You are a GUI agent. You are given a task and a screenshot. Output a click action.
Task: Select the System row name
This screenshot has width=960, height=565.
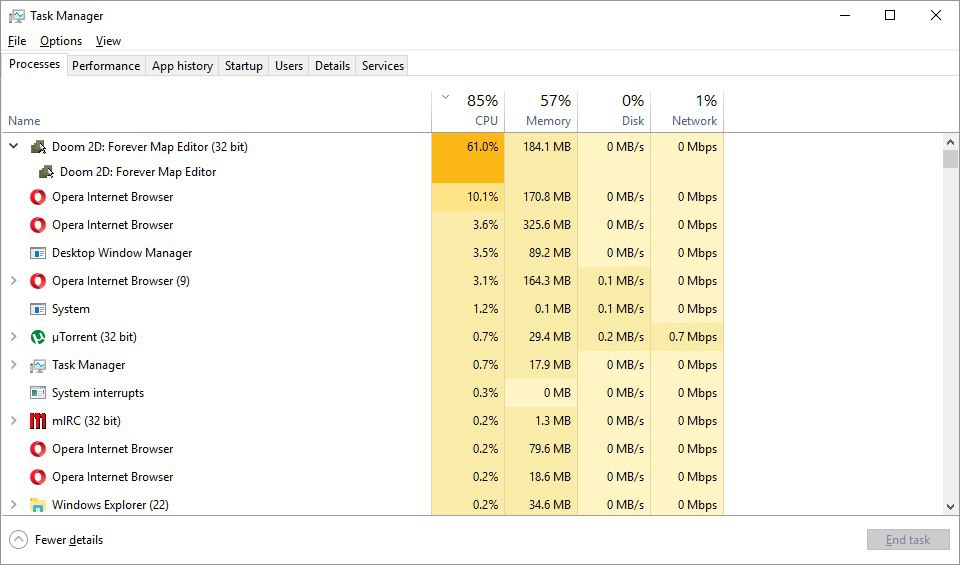pos(71,309)
